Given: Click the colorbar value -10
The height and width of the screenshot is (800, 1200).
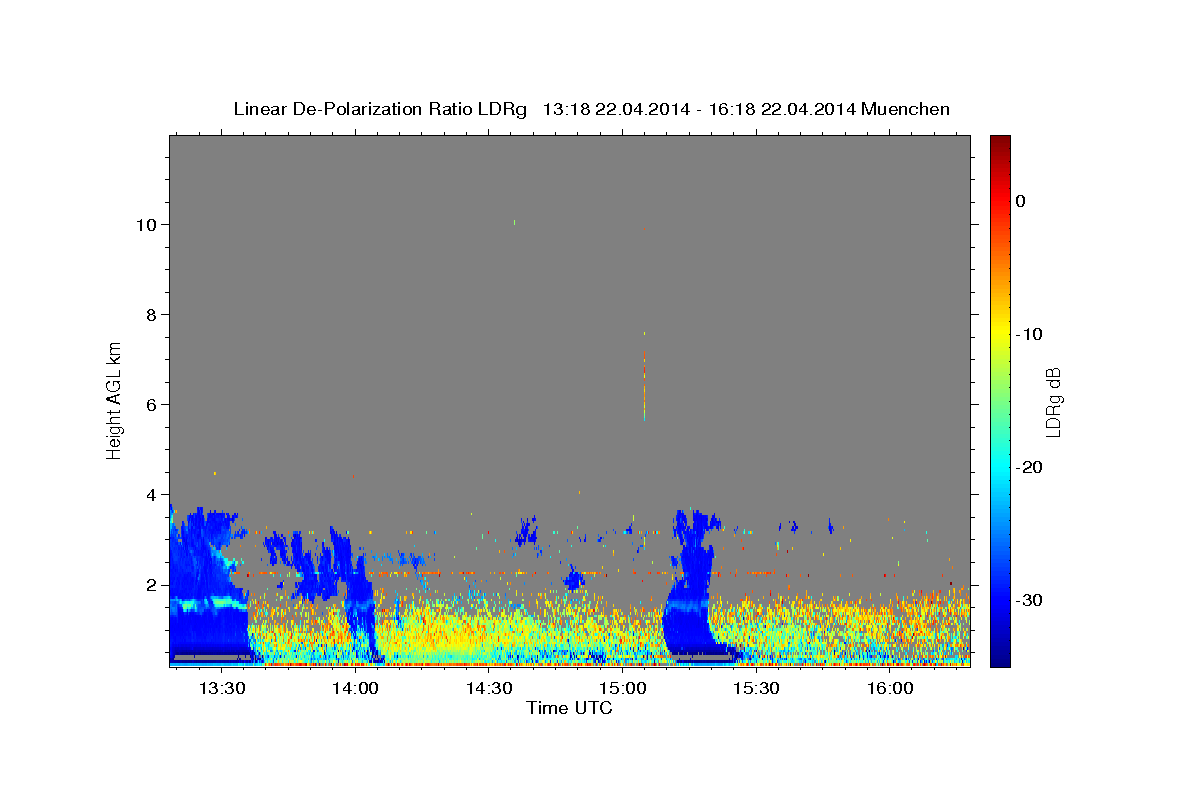Looking at the screenshot, I should (1028, 334).
